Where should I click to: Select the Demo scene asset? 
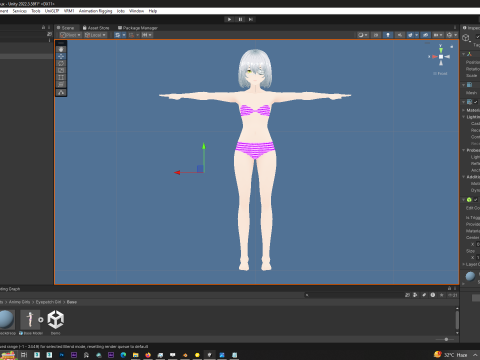pyautogui.click(x=56, y=320)
